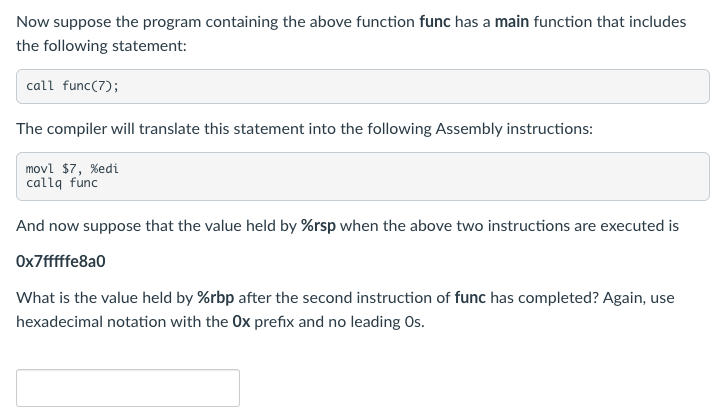This screenshot has height=415, width=720.
Task: Click the 'callq func' instruction line
Action: point(62,183)
